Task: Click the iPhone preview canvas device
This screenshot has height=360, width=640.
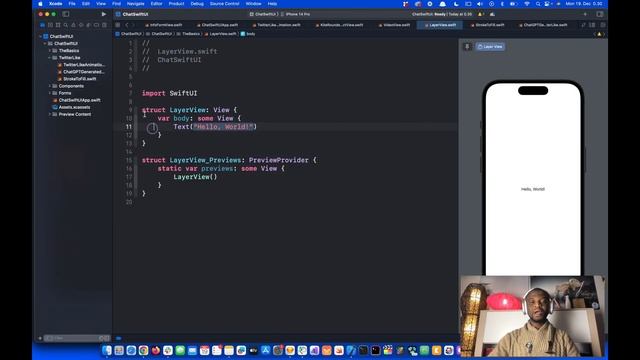Action: pyautogui.click(x=533, y=178)
